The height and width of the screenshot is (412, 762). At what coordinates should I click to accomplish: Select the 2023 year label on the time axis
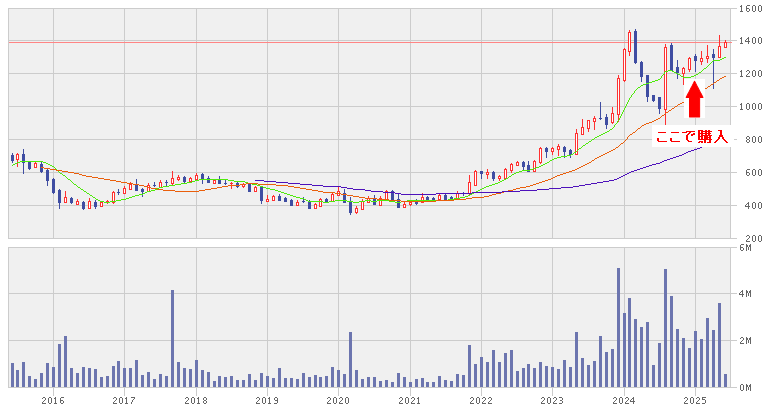point(552,401)
